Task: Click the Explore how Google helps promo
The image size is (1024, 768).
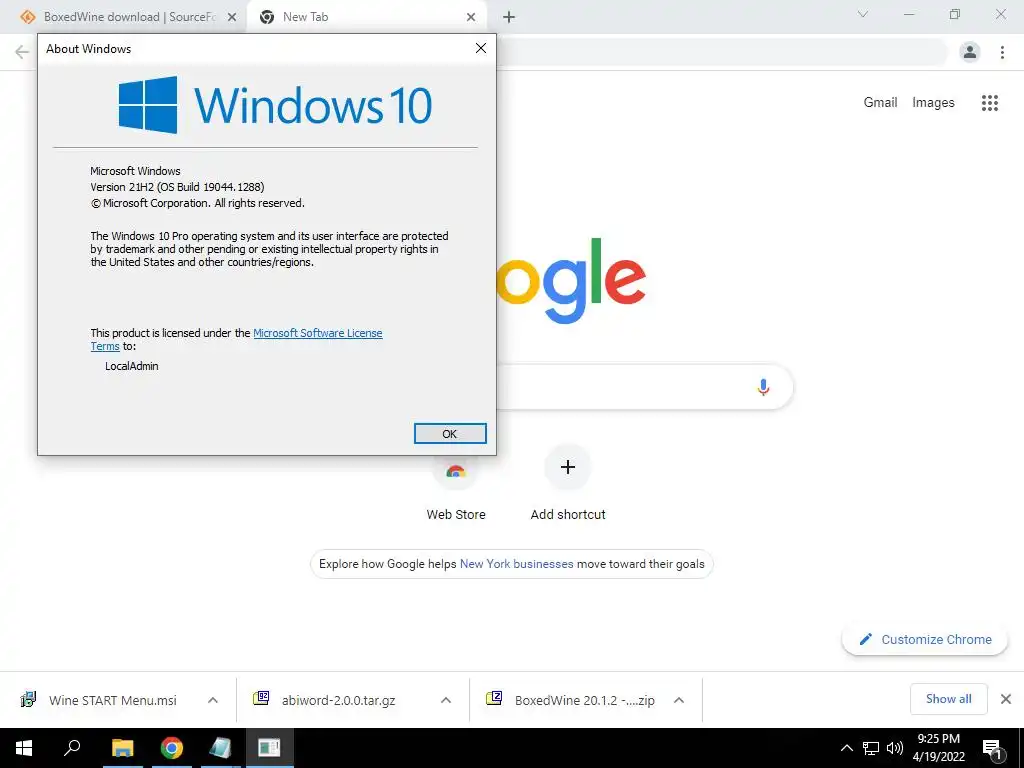Action: pyautogui.click(x=511, y=564)
